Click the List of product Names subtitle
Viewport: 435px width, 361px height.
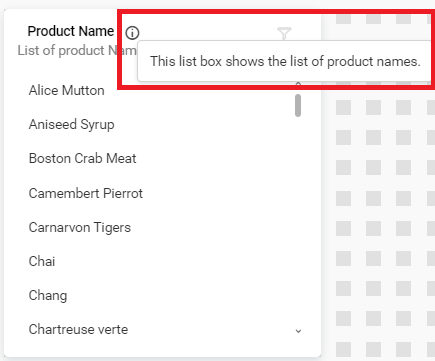tap(77, 51)
